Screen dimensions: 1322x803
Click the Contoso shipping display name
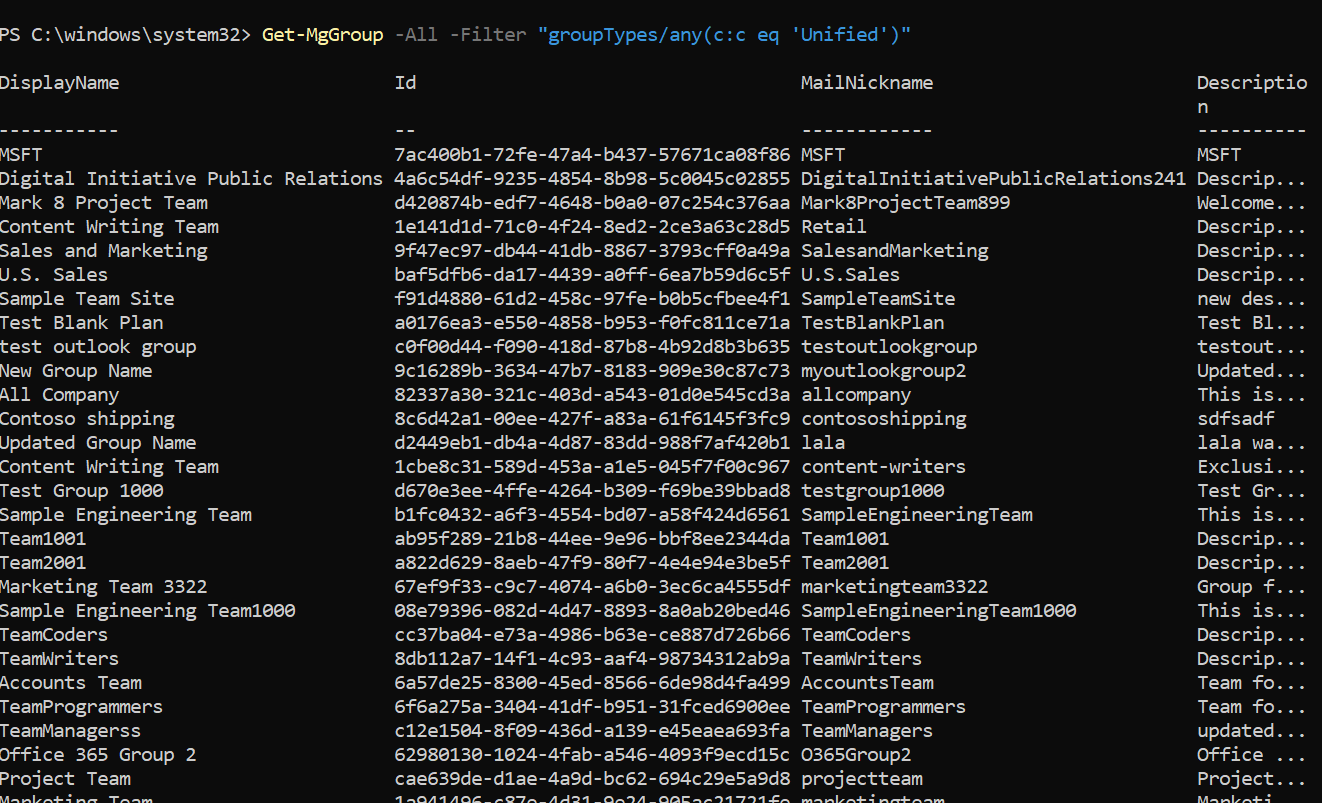[x=87, y=419]
